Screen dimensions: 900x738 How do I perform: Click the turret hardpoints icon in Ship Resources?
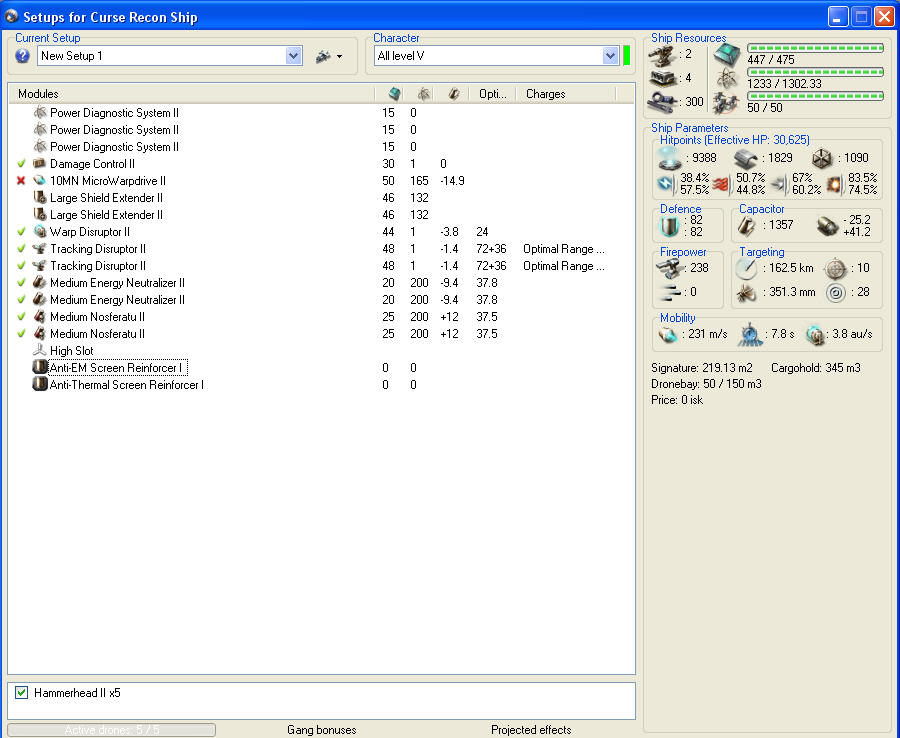[662, 55]
